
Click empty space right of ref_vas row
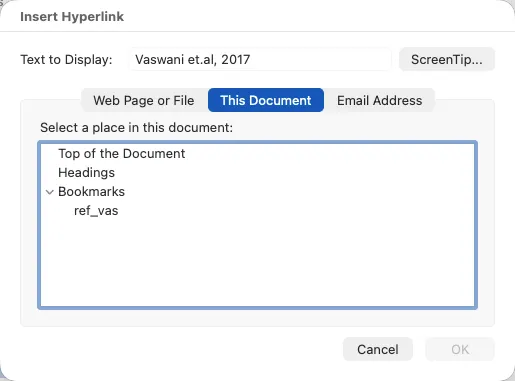click(x=296, y=211)
